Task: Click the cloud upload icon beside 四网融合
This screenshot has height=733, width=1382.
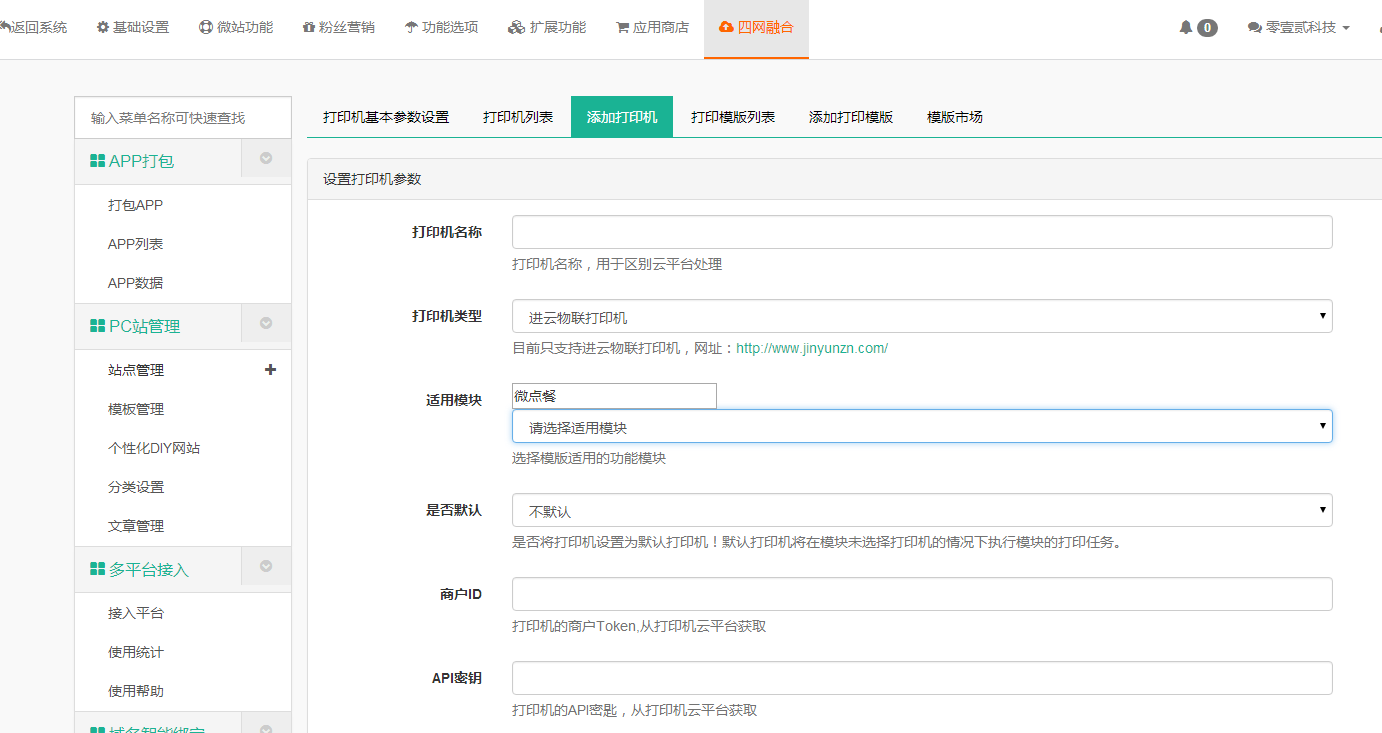Action: tap(726, 28)
